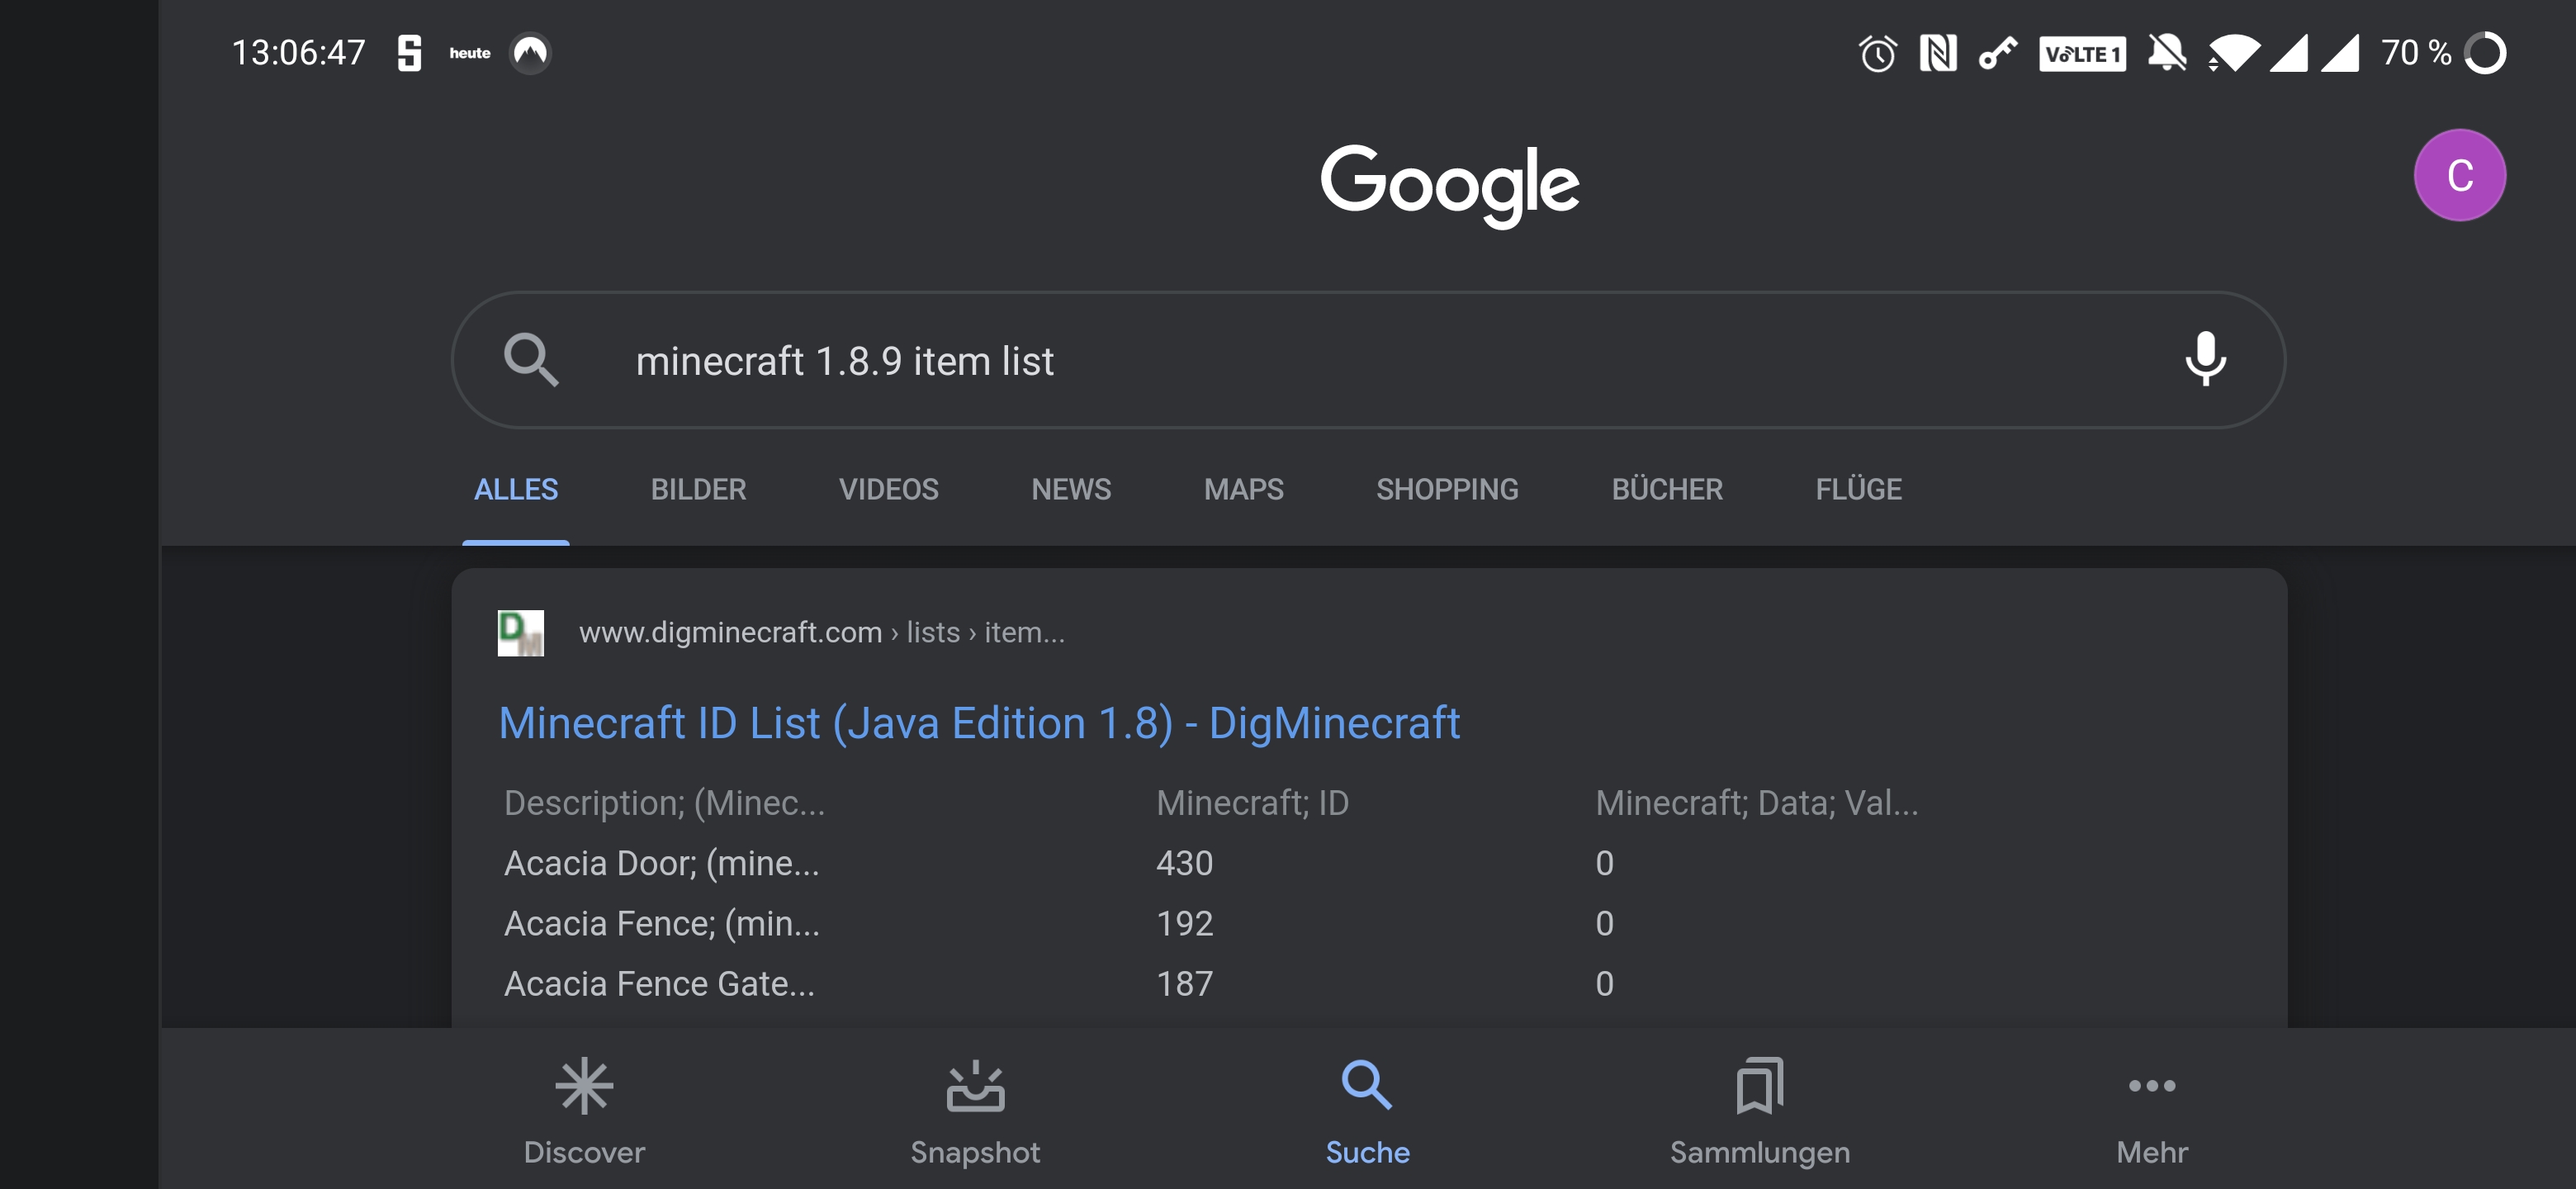
Task: Tap the muted notifications bell icon
Action: pos(2167,53)
